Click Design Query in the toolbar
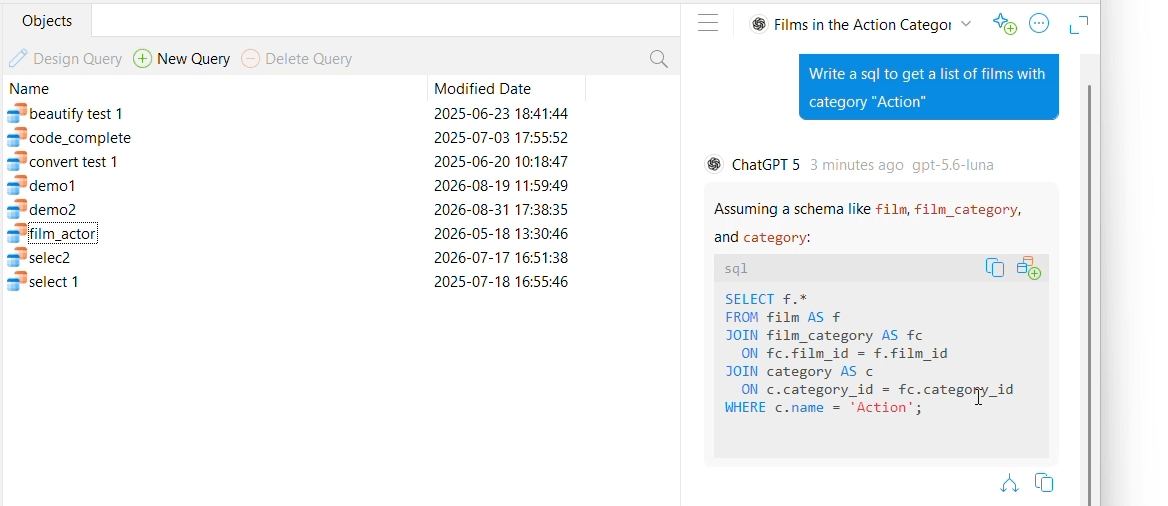 click(x=66, y=59)
